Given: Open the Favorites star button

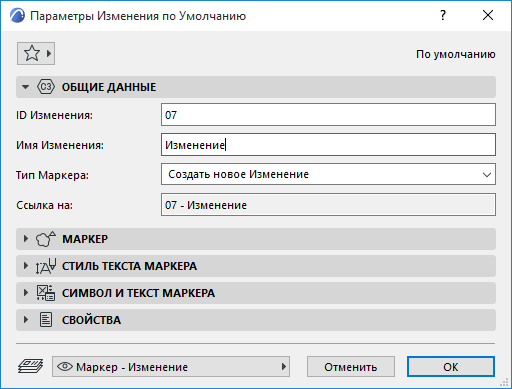Looking at the screenshot, I should coord(36,53).
